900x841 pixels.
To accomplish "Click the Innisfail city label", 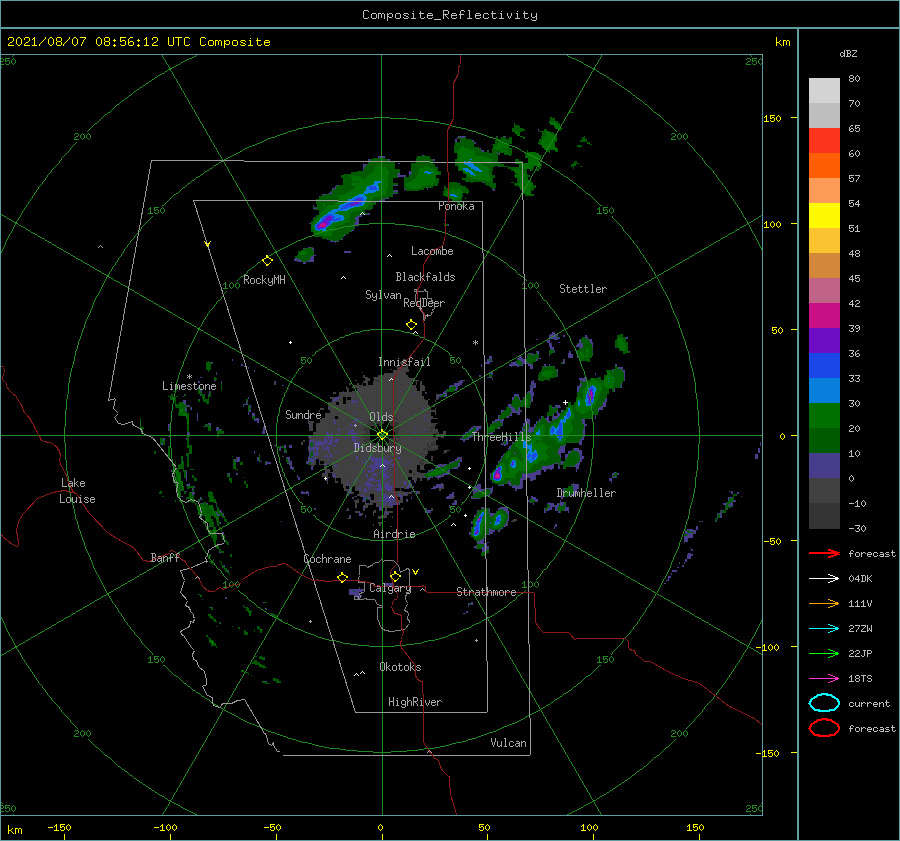I will [x=404, y=362].
